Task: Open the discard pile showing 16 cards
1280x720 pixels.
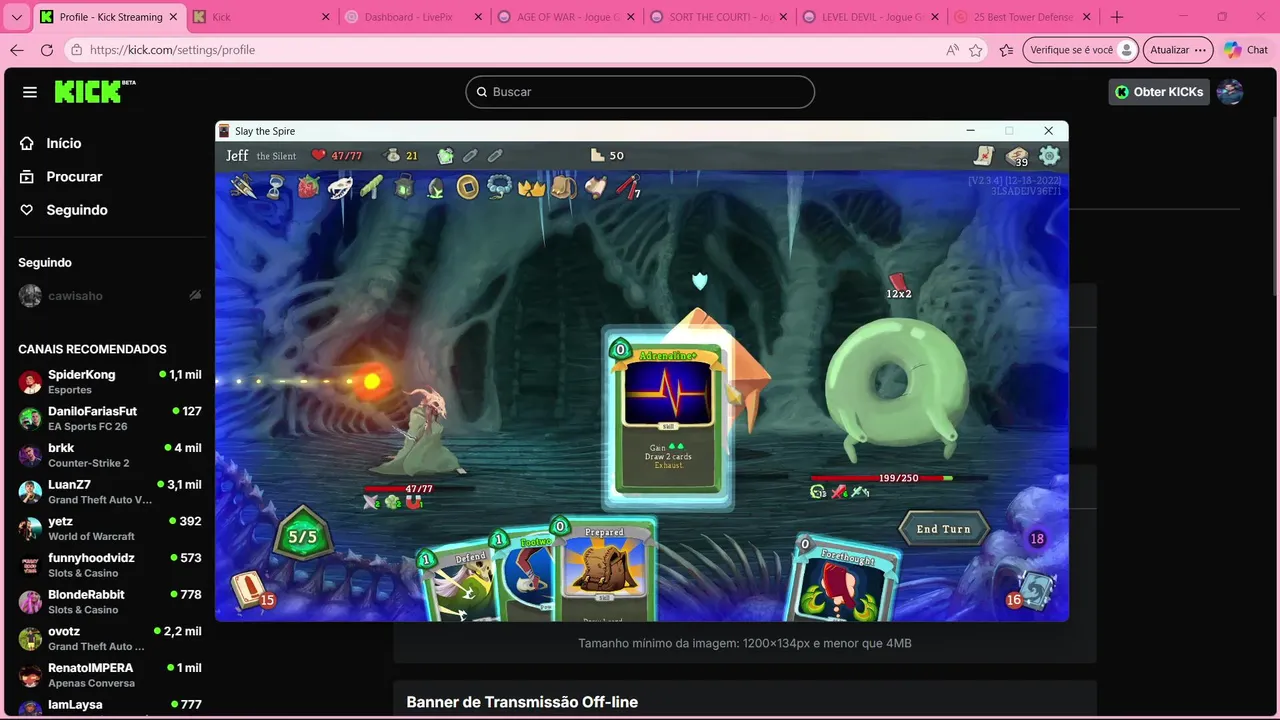Action: pos(1033,589)
